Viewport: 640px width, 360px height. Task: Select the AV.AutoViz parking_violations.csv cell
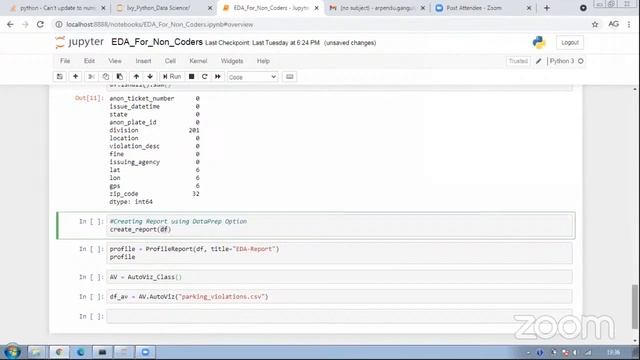(340, 297)
